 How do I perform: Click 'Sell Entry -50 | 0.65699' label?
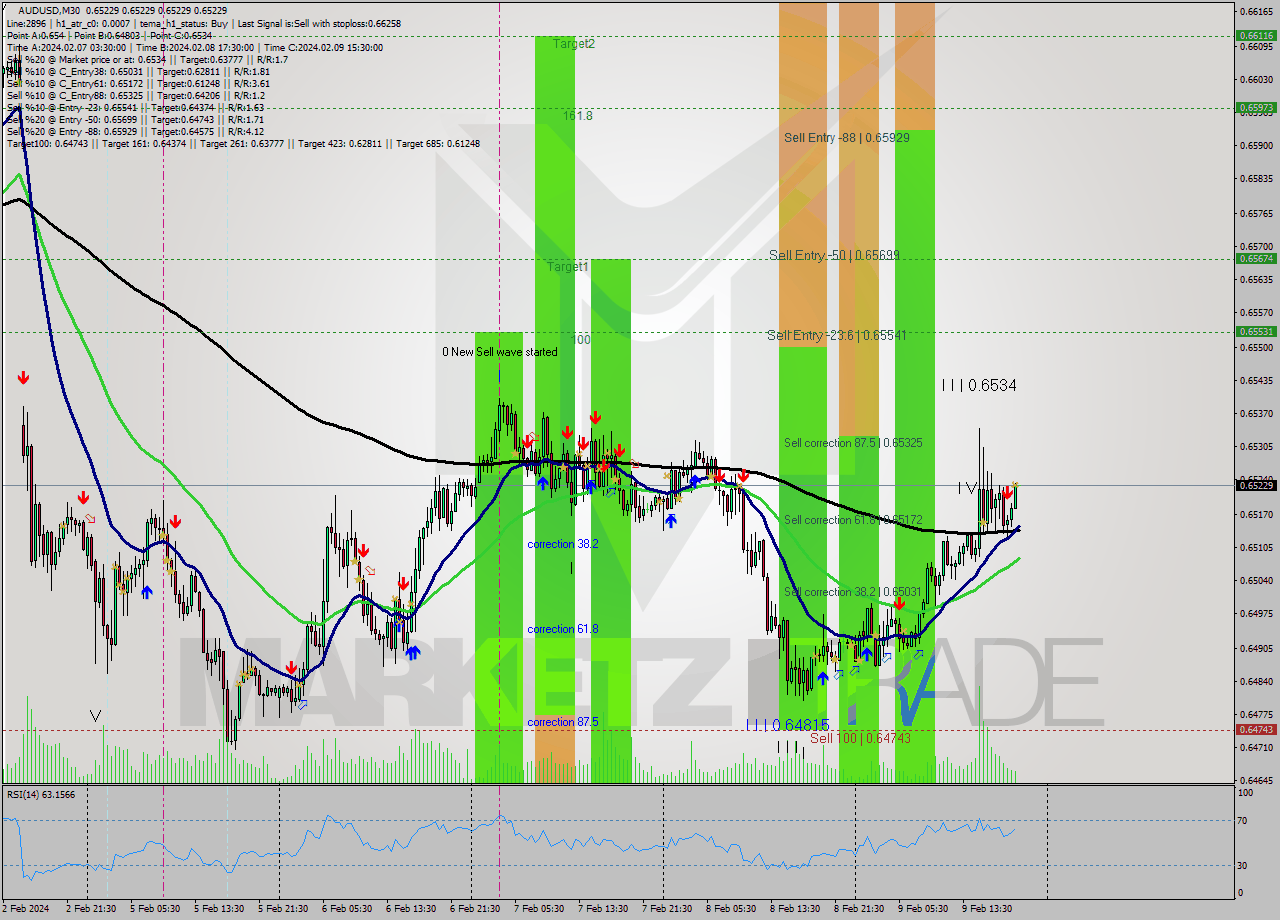coord(834,256)
